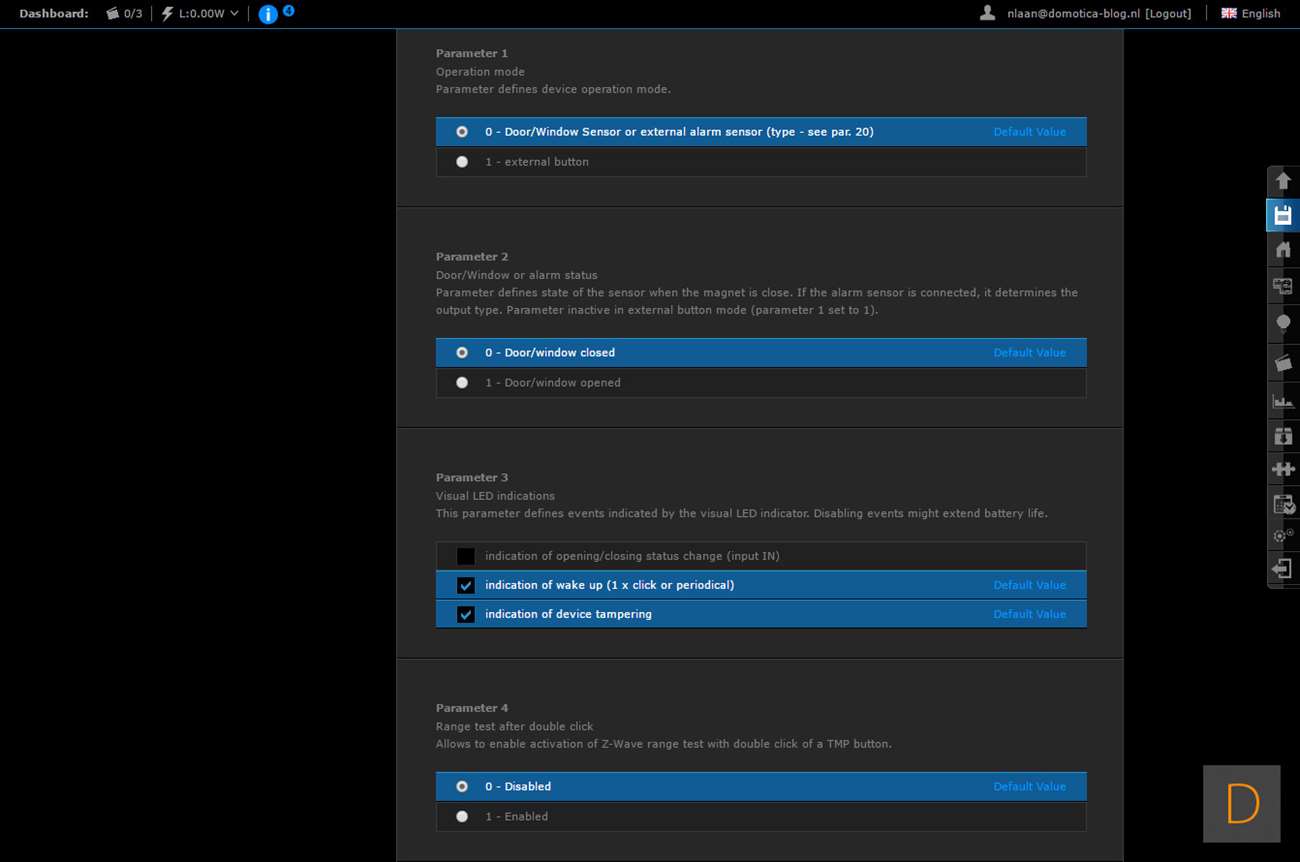Open Plugins via the puzzle piece icon

1283,469
